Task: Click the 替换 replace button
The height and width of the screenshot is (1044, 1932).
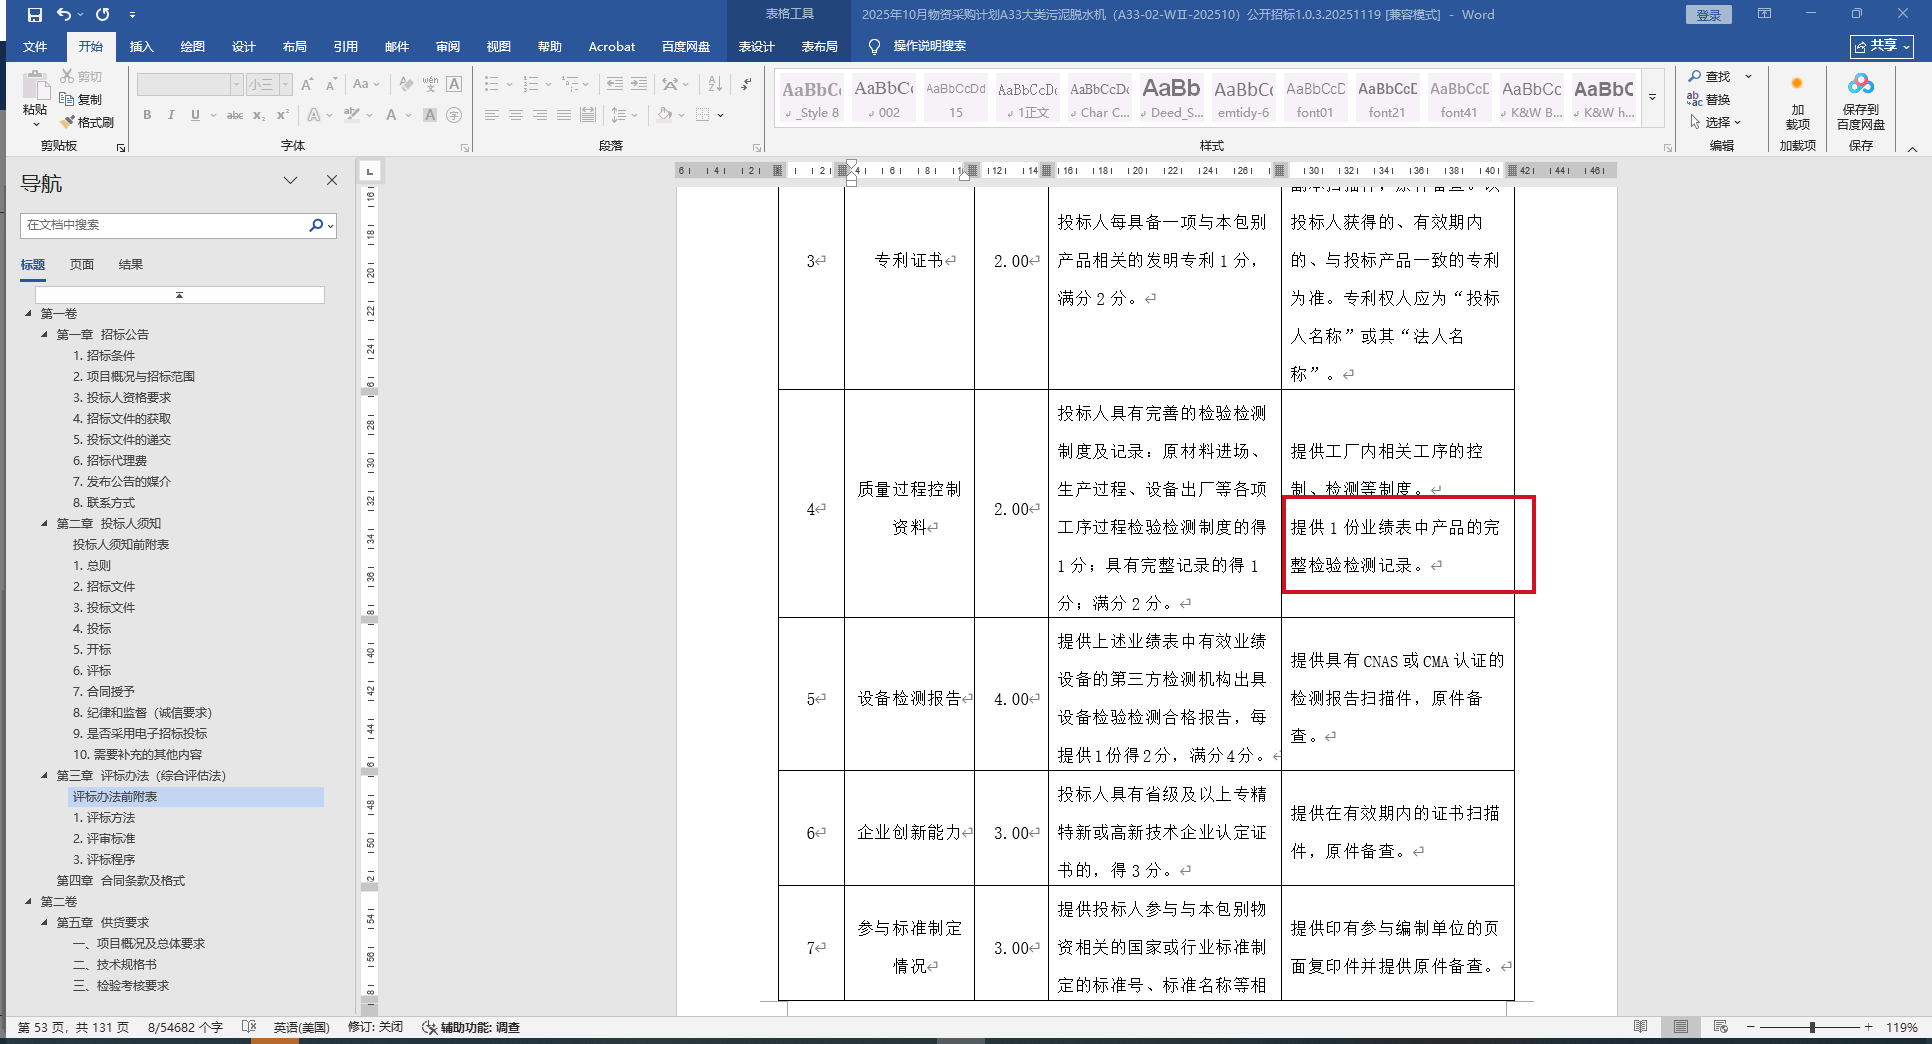Action: (1710, 99)
